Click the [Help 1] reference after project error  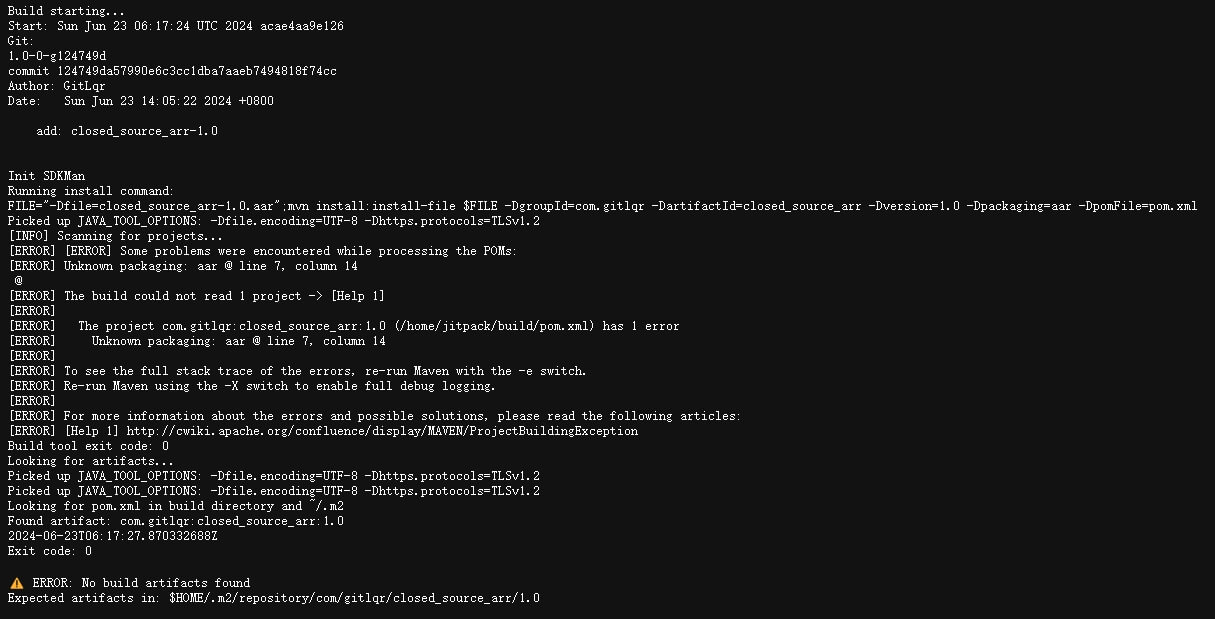coord(357,296)
